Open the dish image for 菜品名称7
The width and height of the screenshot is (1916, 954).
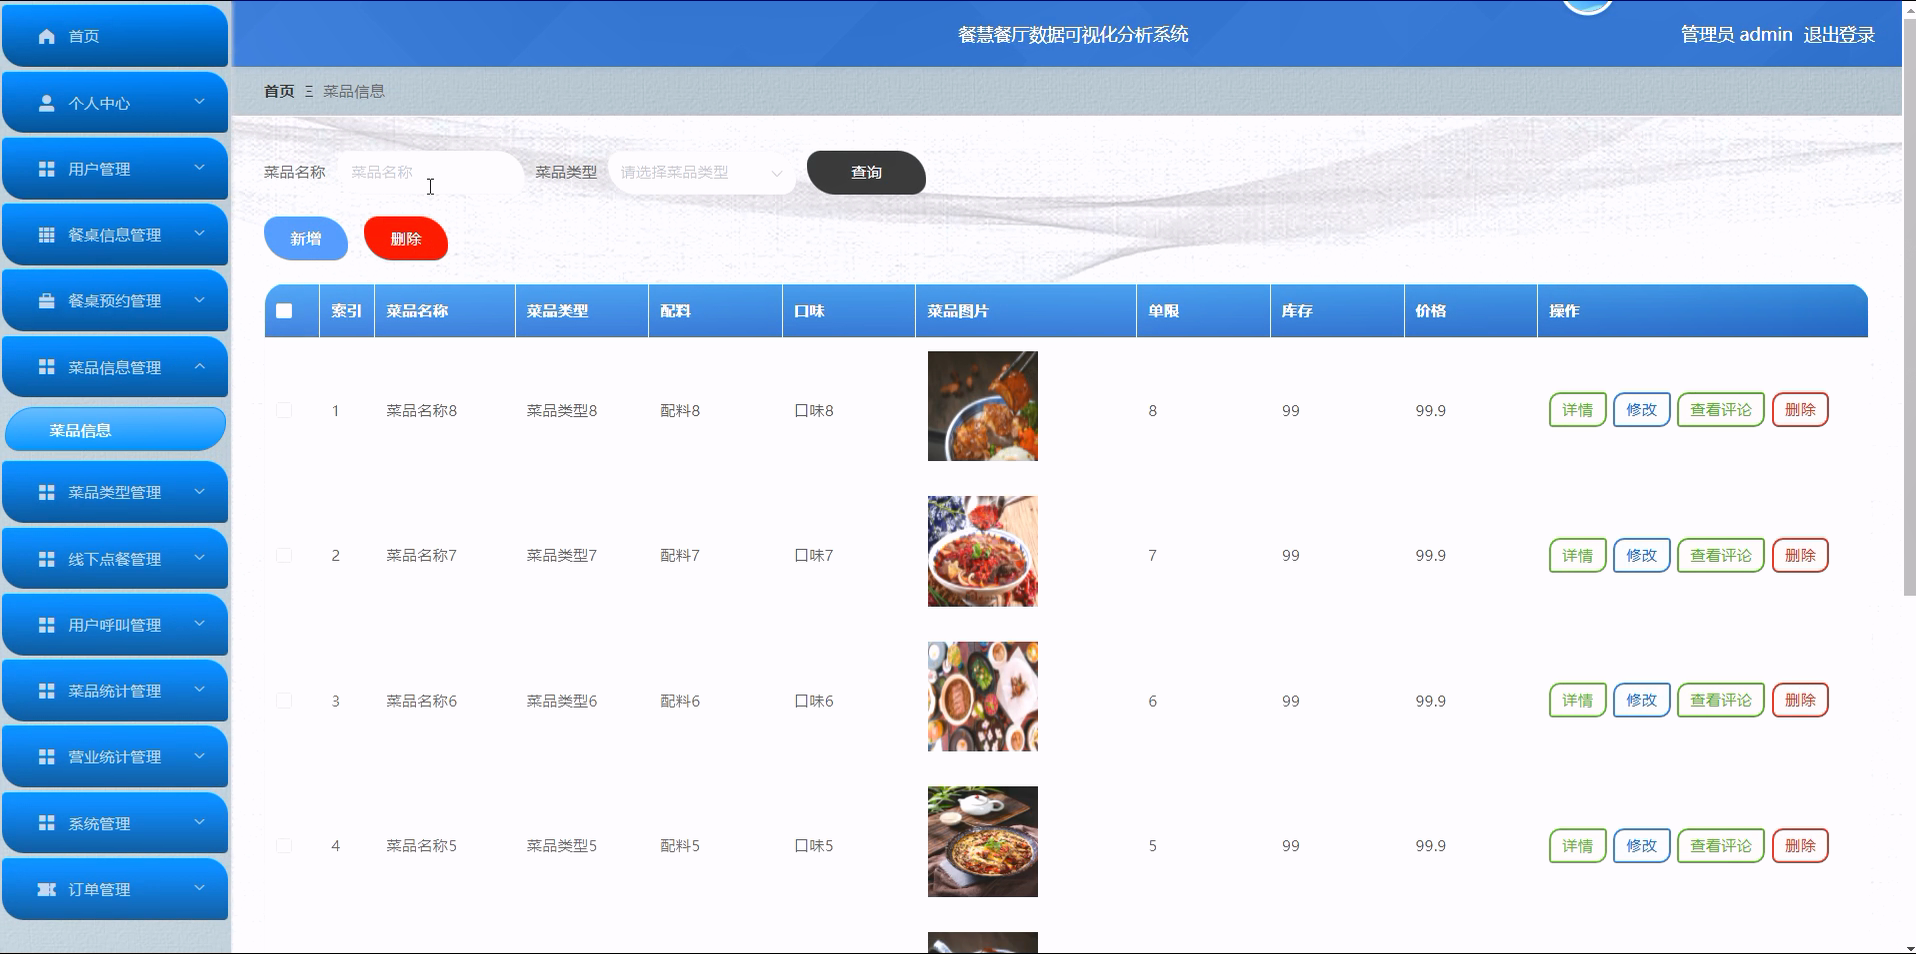982,551
